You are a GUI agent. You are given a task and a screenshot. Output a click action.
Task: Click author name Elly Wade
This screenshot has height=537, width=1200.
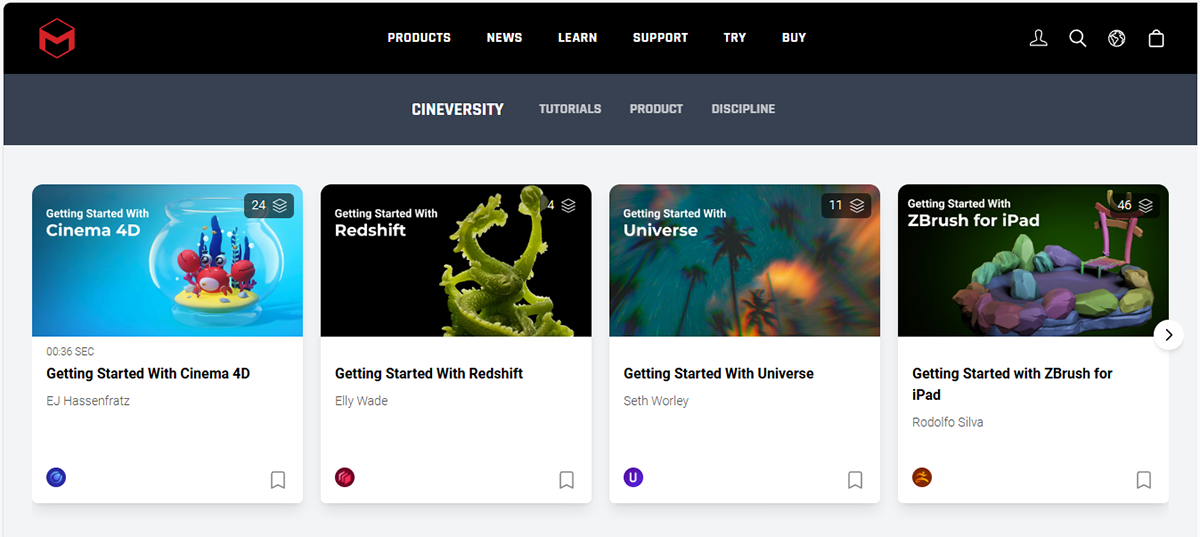(361, 401)
